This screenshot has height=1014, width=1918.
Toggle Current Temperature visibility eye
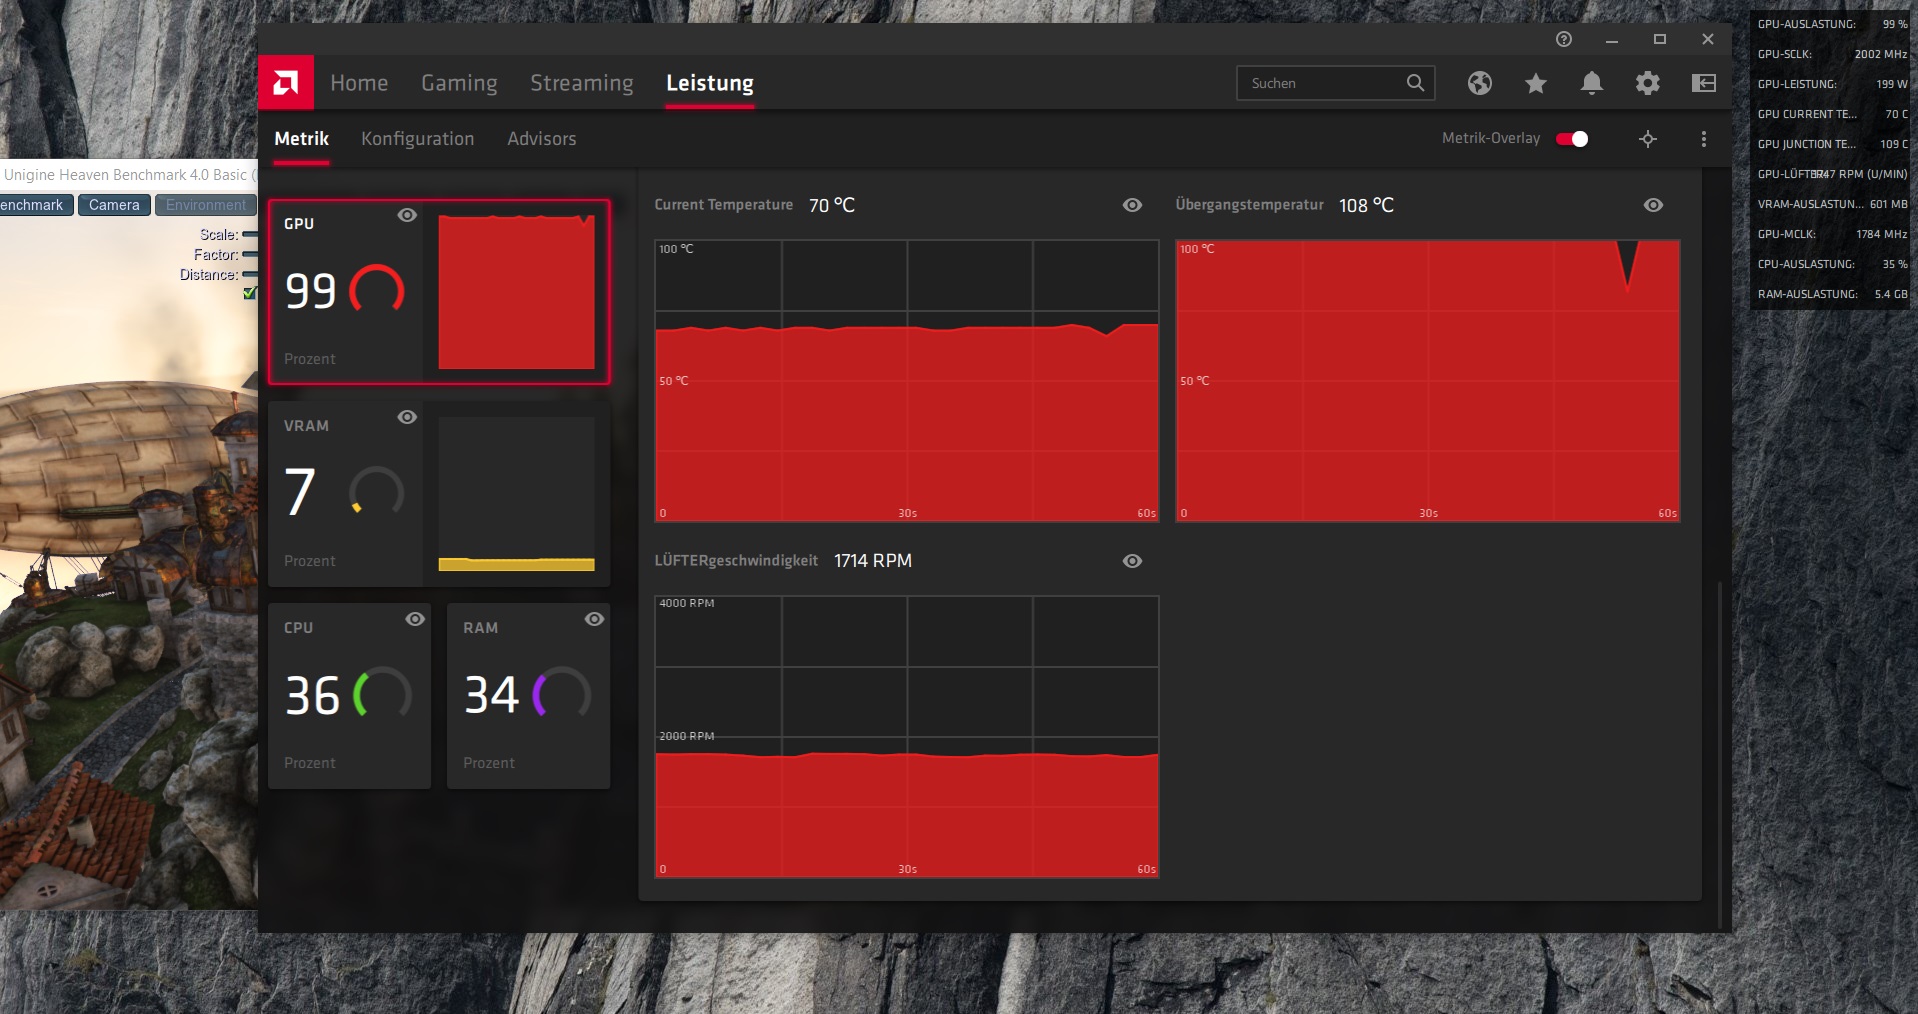pyautogui.click(x=1132, y=205)
